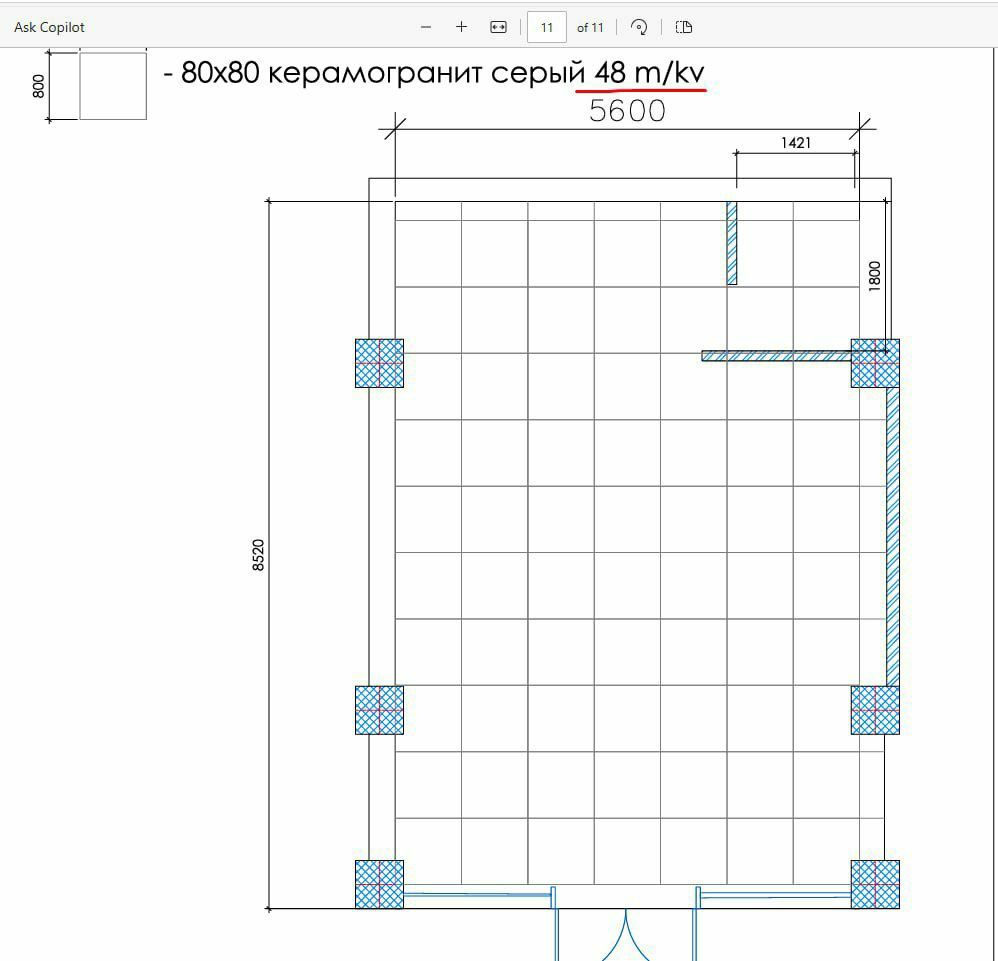Click the '48 m/kv' area text
The width and height of the screenshot is (998, 961).
pyautogui.click(x=650, y=73)
